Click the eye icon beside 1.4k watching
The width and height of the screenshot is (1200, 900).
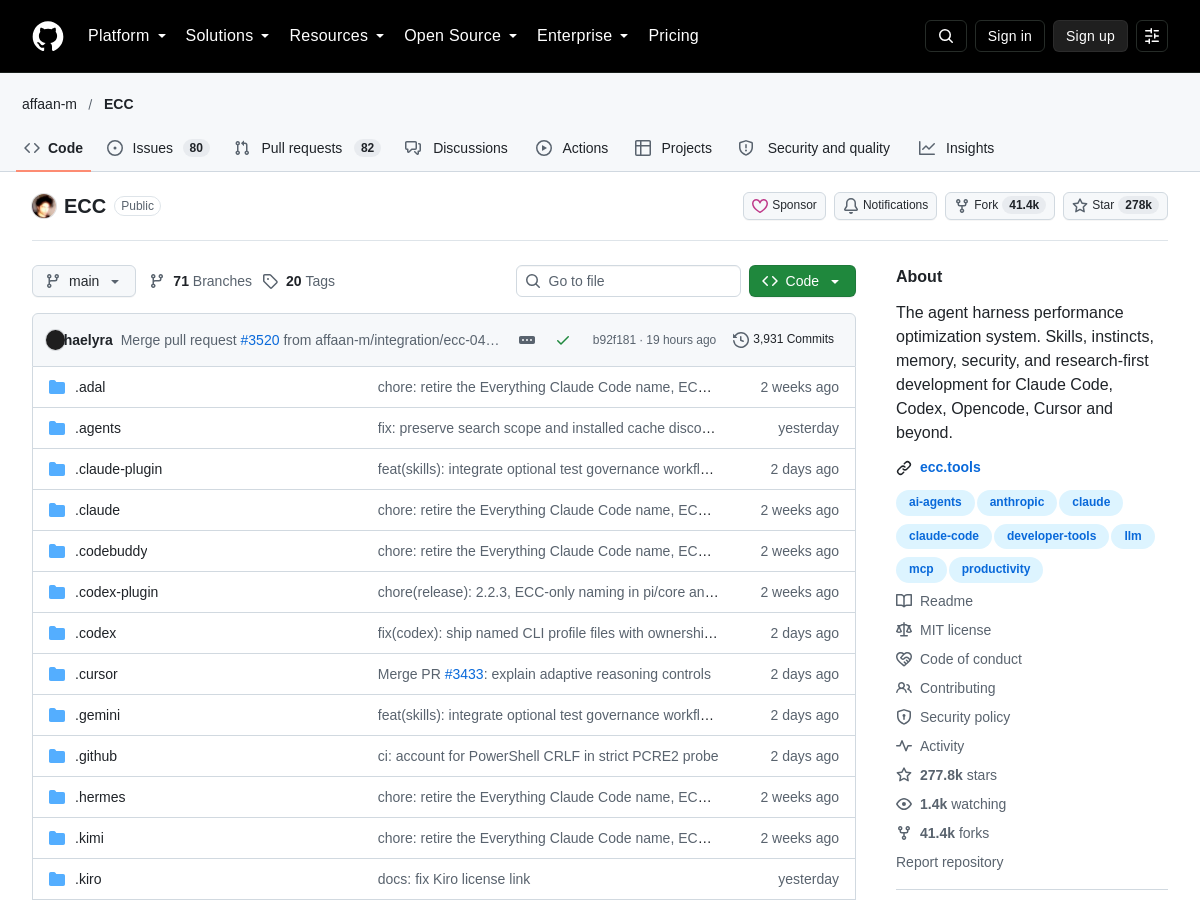(x=904, y=804)
